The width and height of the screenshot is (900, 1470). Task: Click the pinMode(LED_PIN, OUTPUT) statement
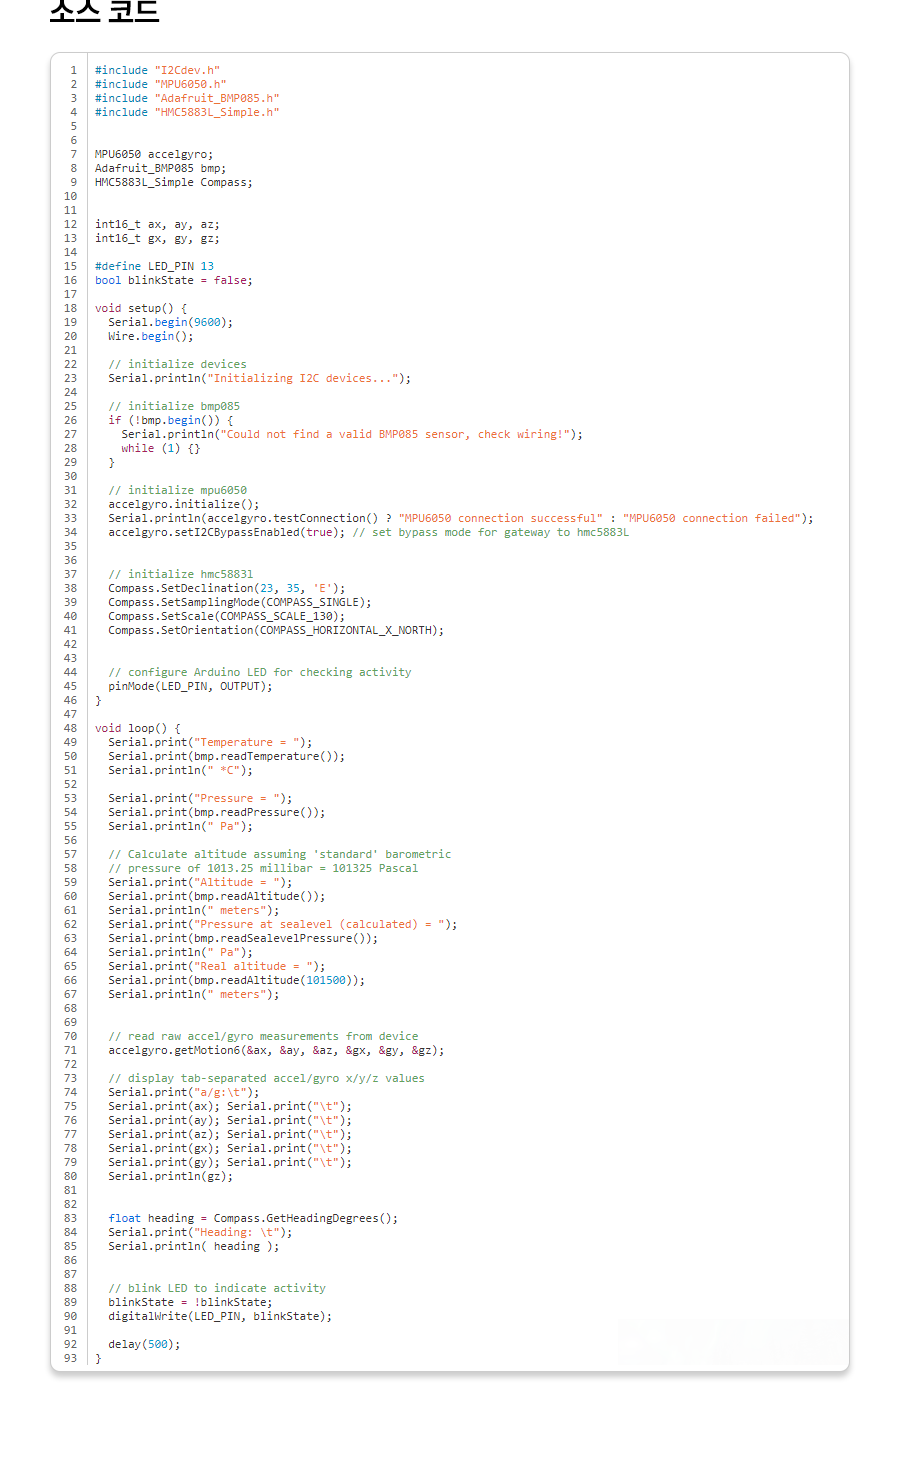(x=190, y=686)
